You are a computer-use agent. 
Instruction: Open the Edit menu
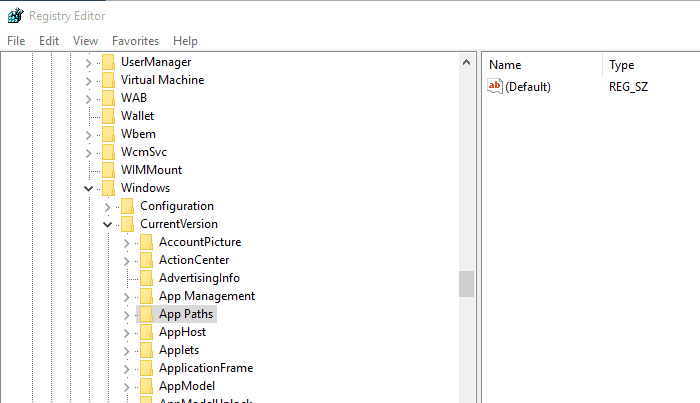click(x=49, y=41)
